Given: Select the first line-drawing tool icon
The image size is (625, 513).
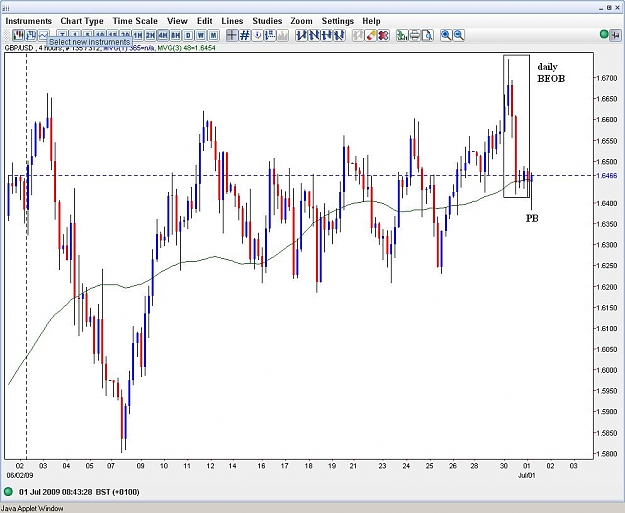Looking at the screenshot, I should (x=301, y=35).
